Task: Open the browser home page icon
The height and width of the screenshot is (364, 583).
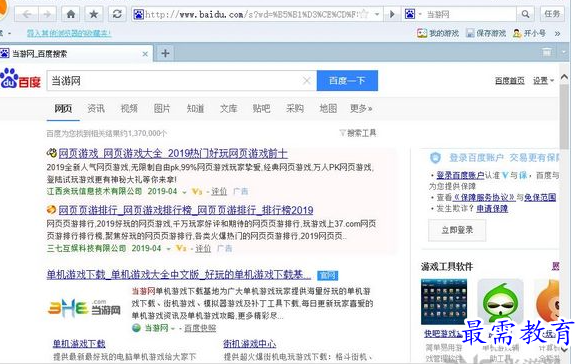Action: coord(71,15)
